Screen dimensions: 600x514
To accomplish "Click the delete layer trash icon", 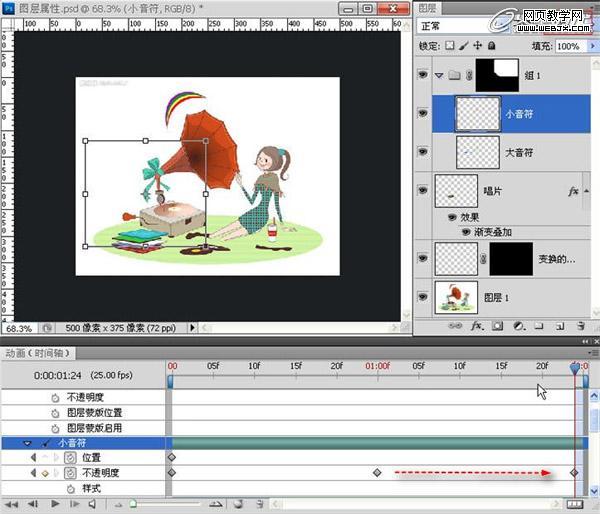I will pos(579,326).
